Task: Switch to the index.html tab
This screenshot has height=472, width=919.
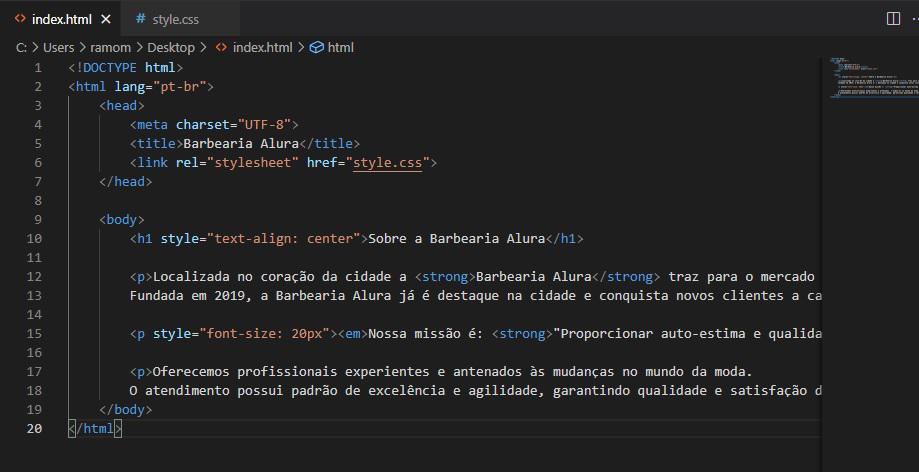Action: [x=61, y=19]
